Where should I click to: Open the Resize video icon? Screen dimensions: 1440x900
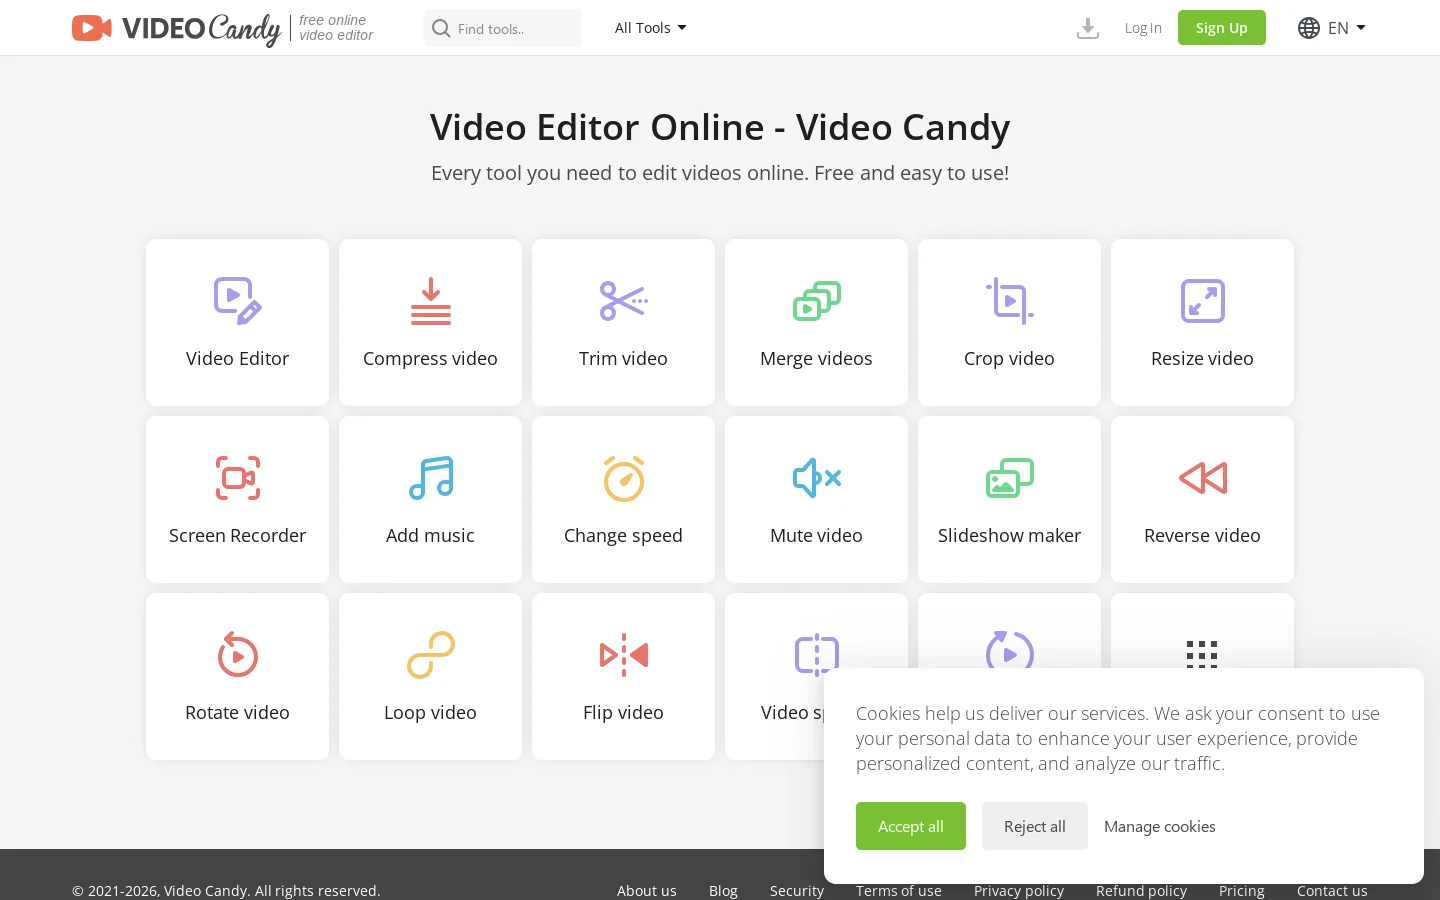1202,301
